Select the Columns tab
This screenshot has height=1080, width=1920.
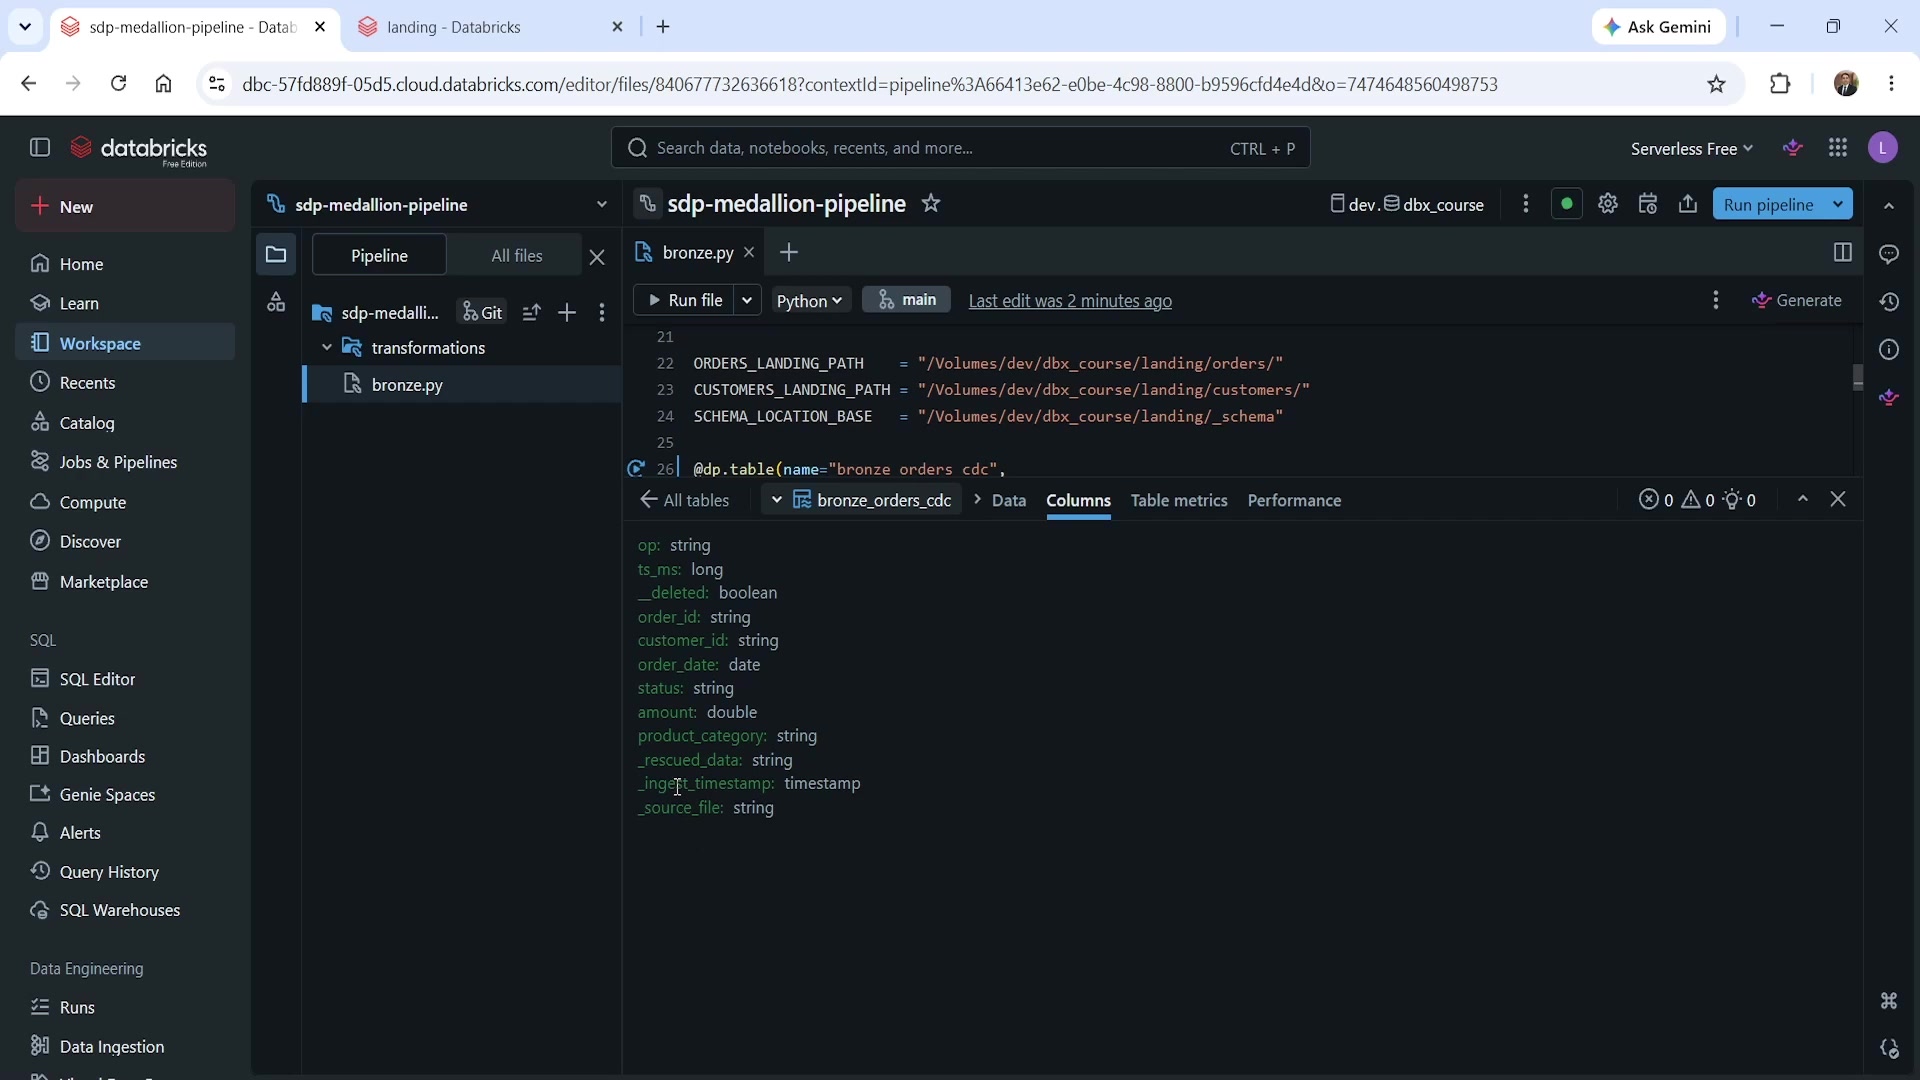(x=1078, y=501)
